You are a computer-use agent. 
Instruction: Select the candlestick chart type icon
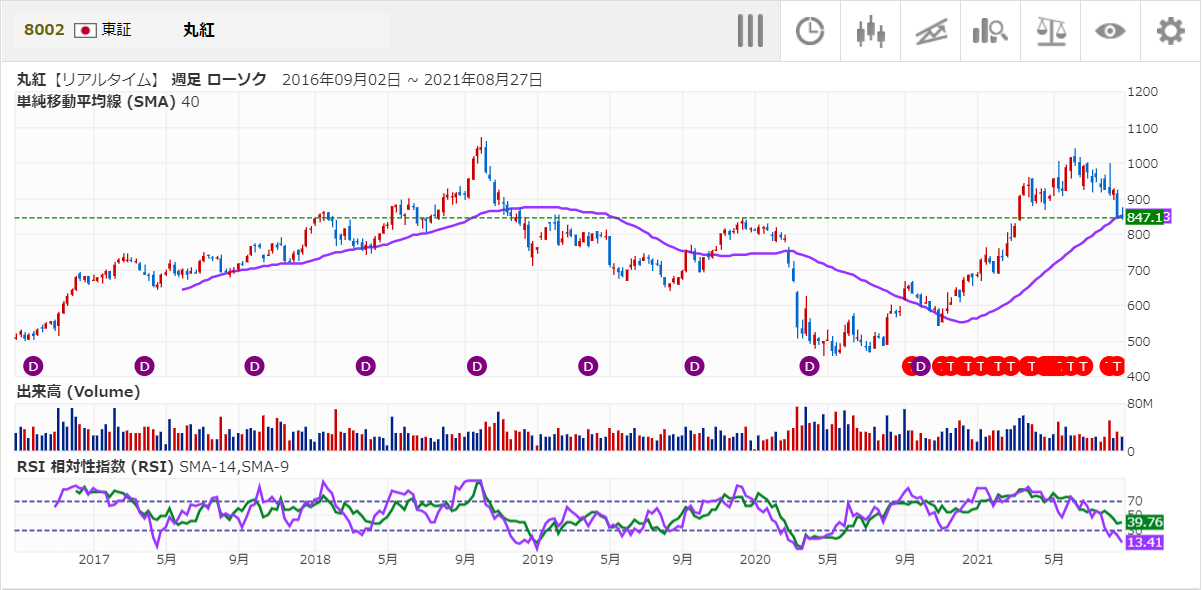coord(870,31)
